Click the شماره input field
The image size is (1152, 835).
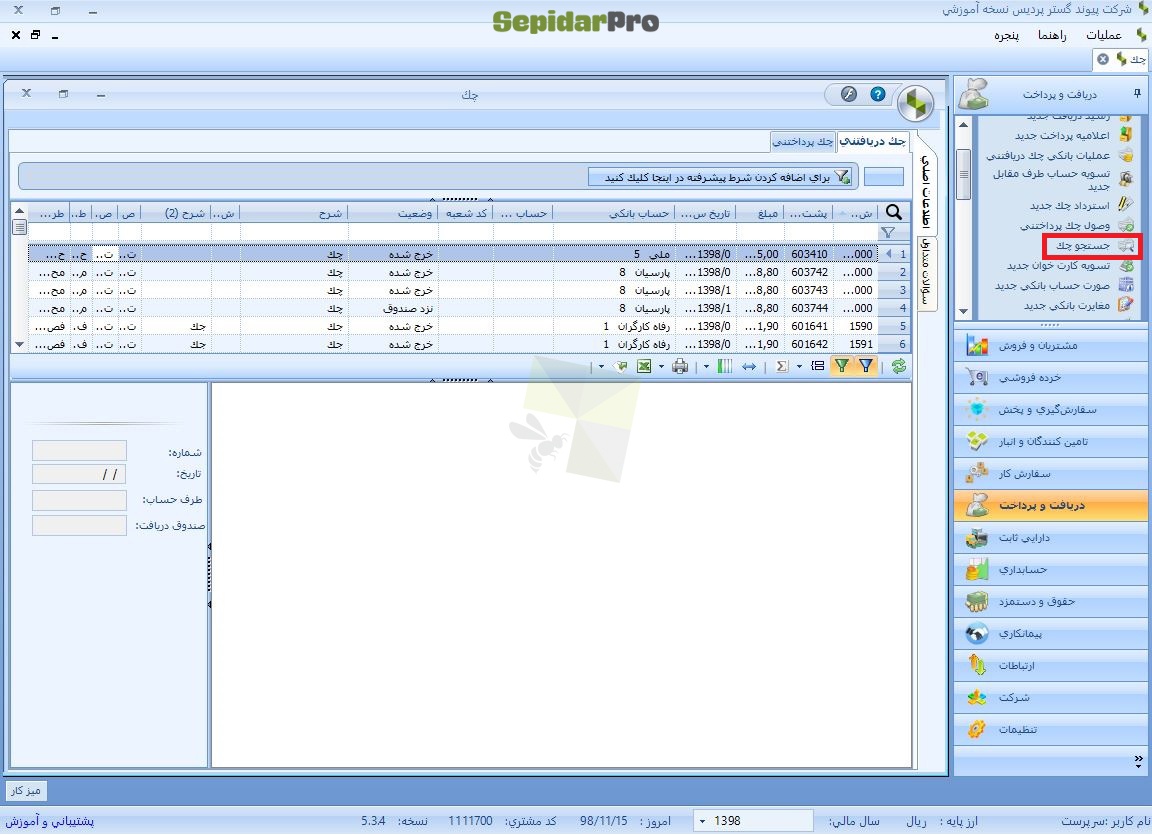(79, 450)
